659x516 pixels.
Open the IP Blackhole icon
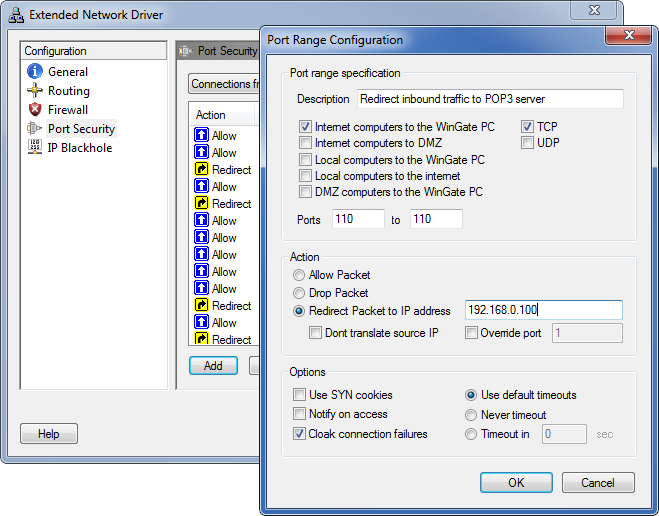34,147
